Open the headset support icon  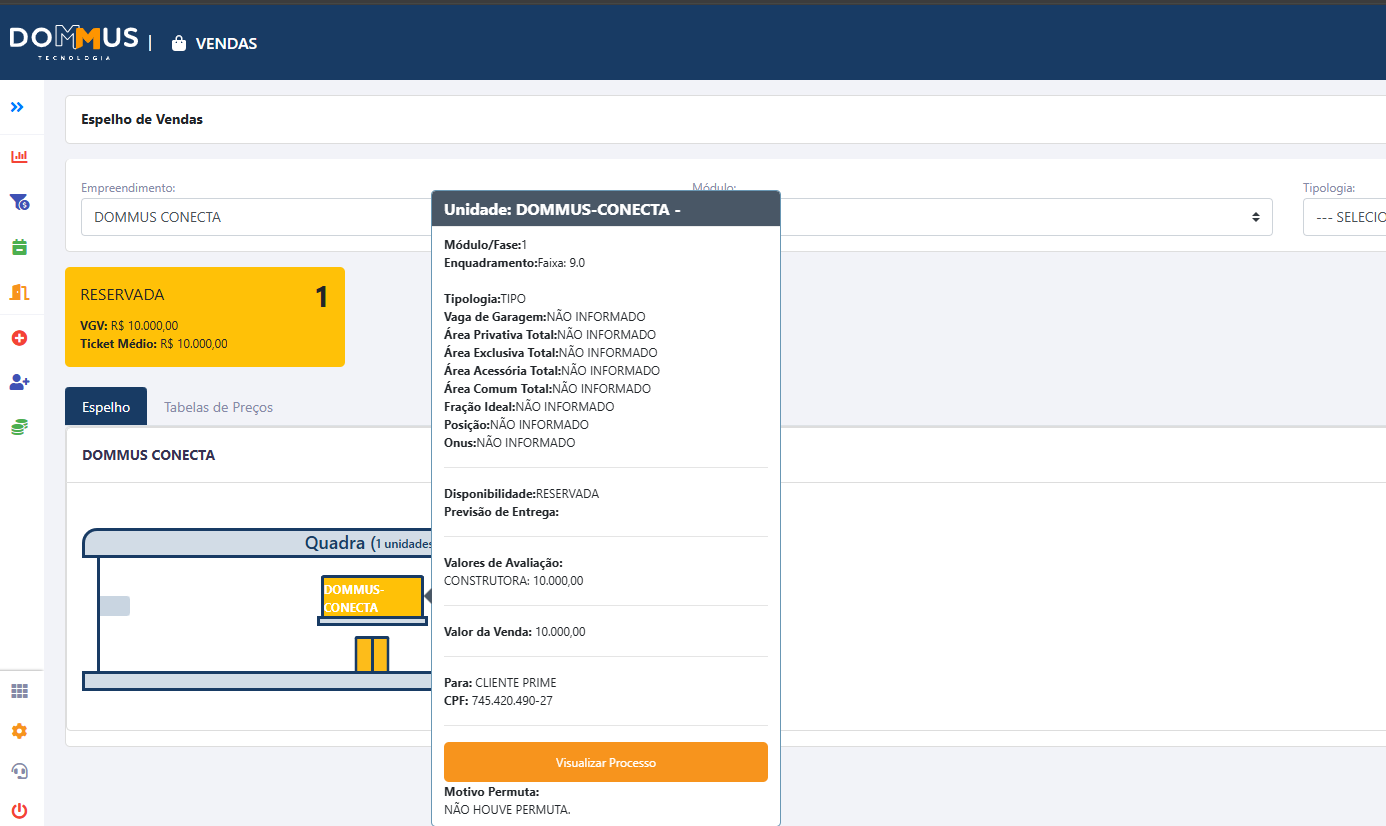tap(19, 771)
